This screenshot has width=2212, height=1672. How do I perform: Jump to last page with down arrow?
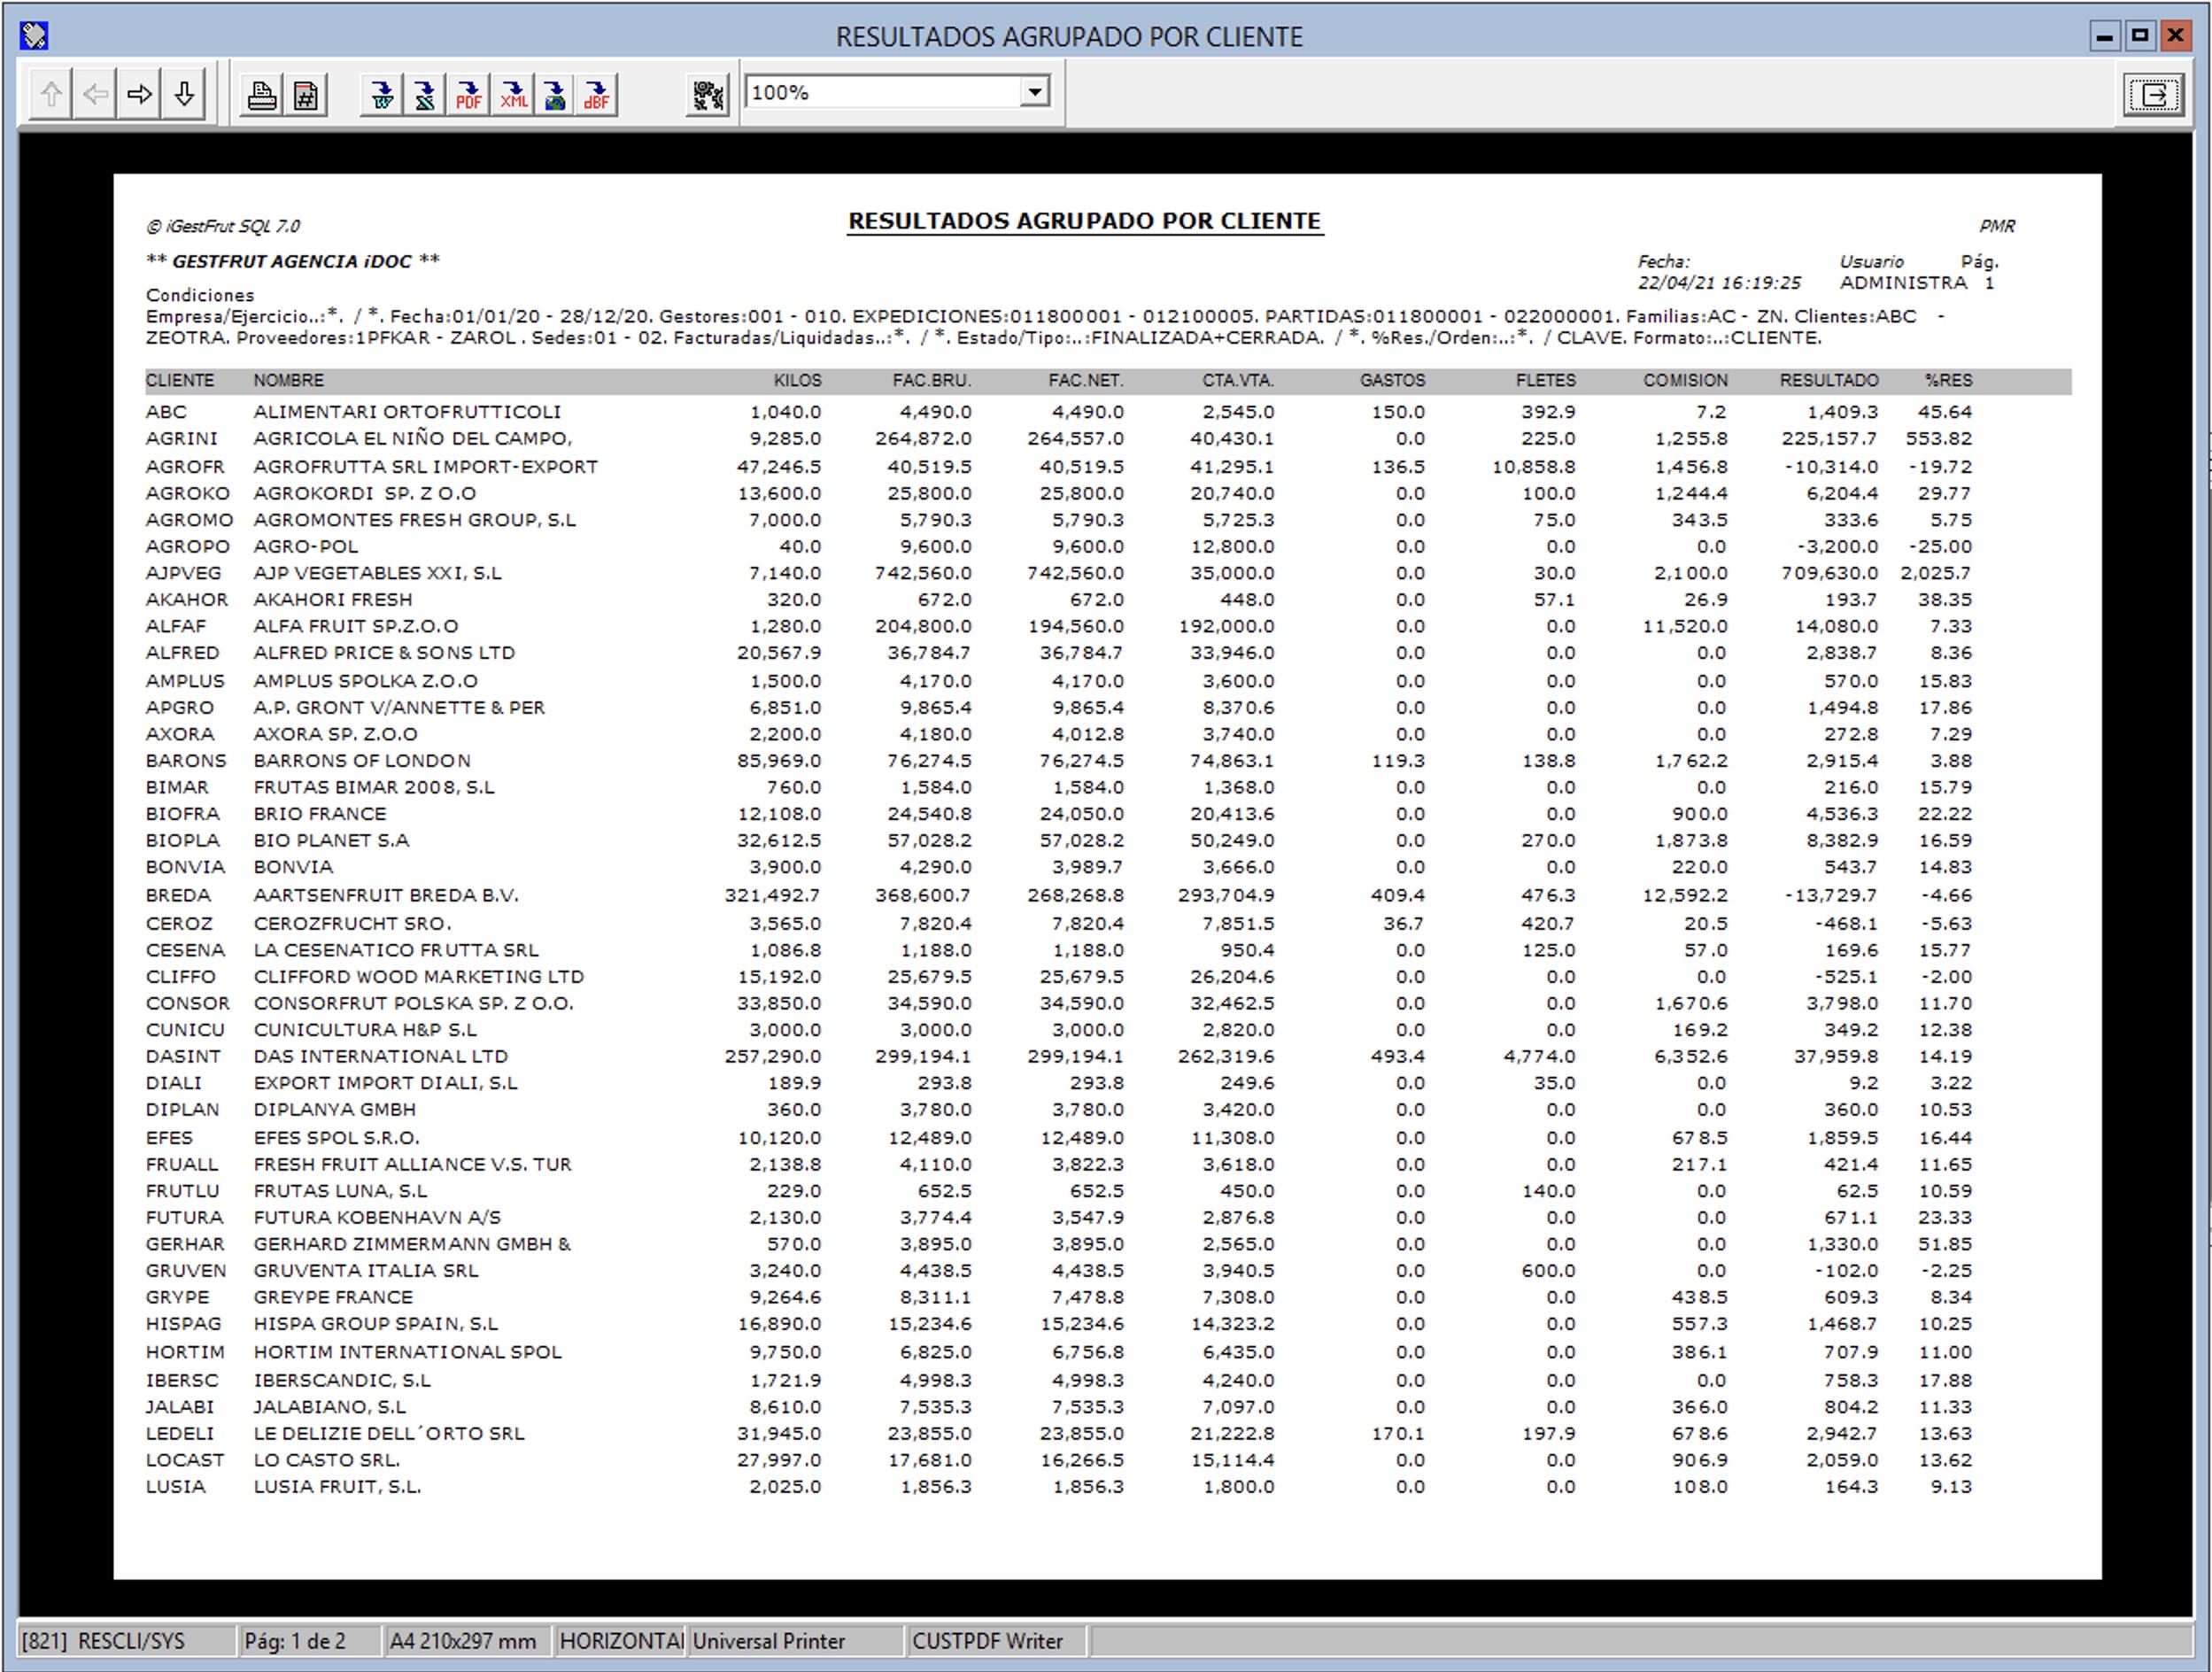pyautogui.click(x=184, y=95)
